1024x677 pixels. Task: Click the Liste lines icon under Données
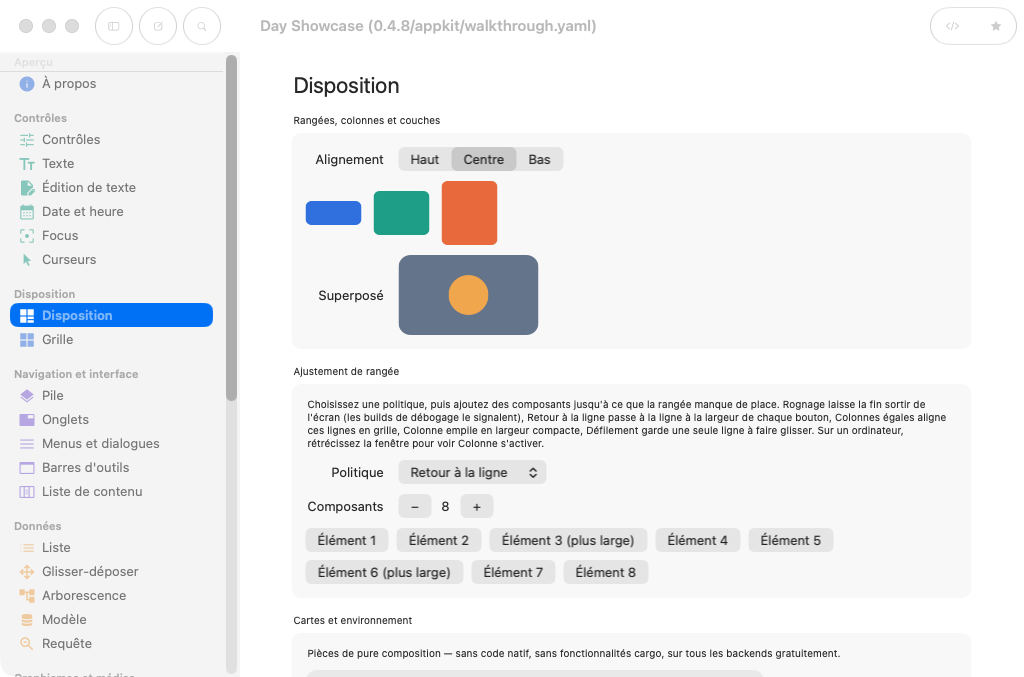(x=27, y=548)
